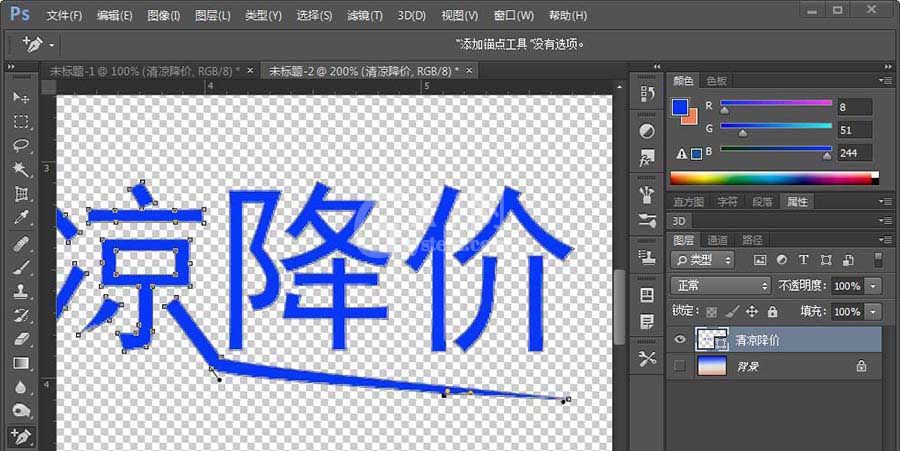Toggle pixel layer filter

point(760,260)
